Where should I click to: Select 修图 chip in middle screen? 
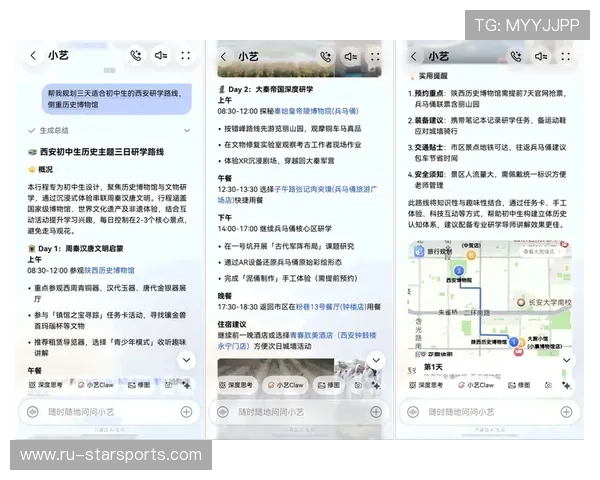(329, 385)
